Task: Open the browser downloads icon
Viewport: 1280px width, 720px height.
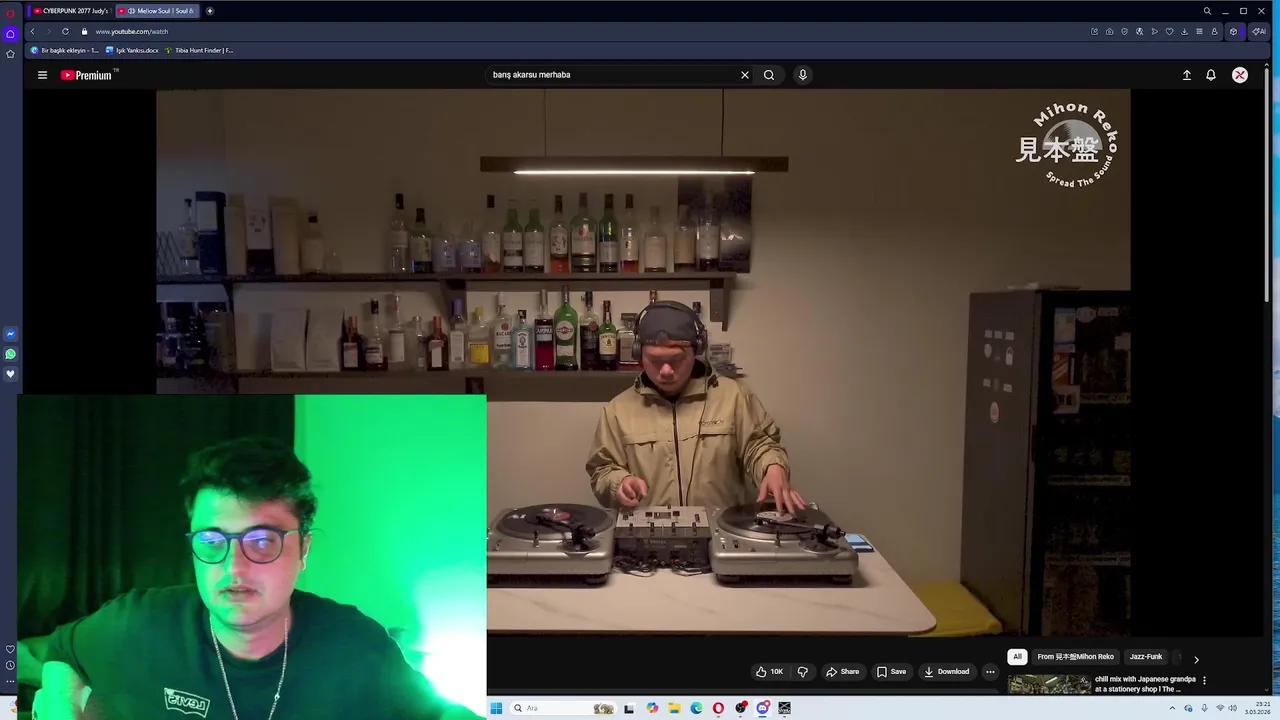Action: (1184, 31)
